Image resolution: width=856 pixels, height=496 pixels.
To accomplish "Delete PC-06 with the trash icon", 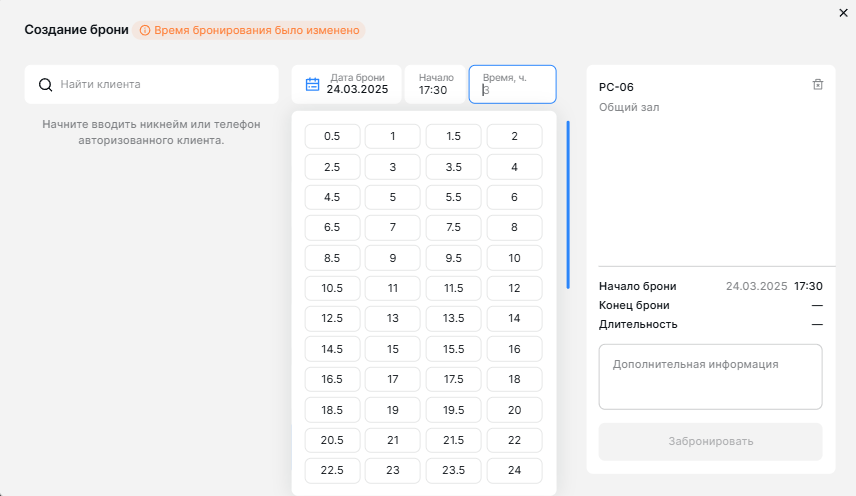I will coord(817,85).
